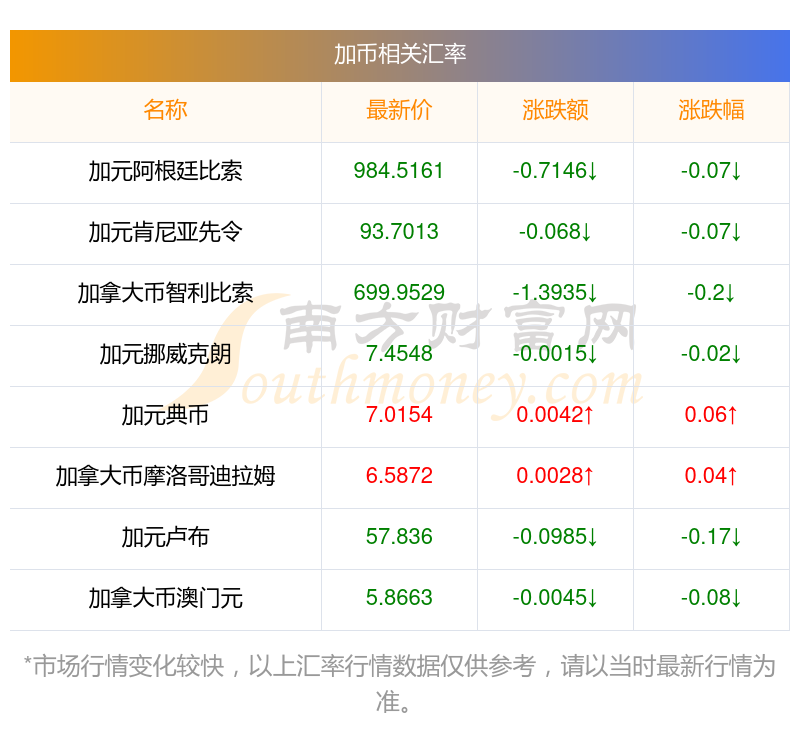Click the change value 0.0028↑
The height and width of the screenshot is (733, 800).
point(555,476)
